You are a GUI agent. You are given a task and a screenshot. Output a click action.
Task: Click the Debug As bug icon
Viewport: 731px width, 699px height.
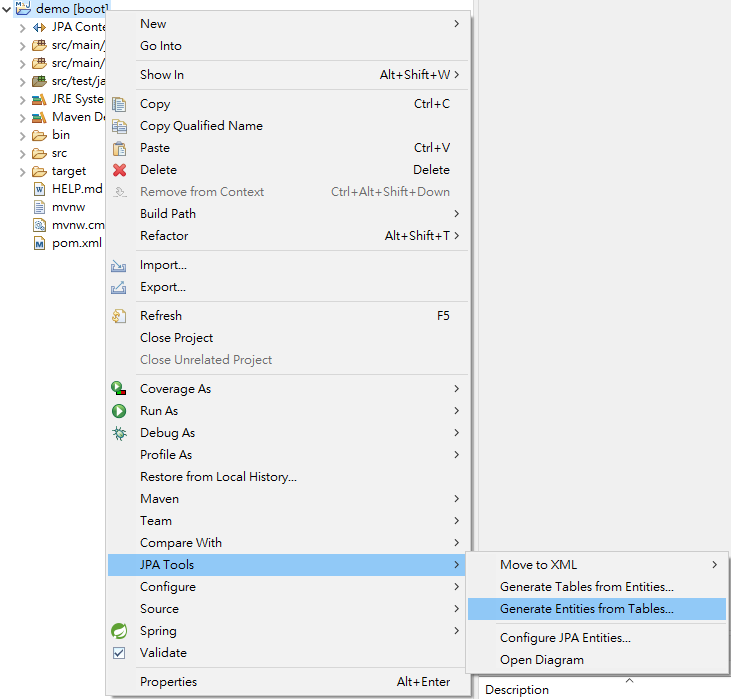[120, 433]
